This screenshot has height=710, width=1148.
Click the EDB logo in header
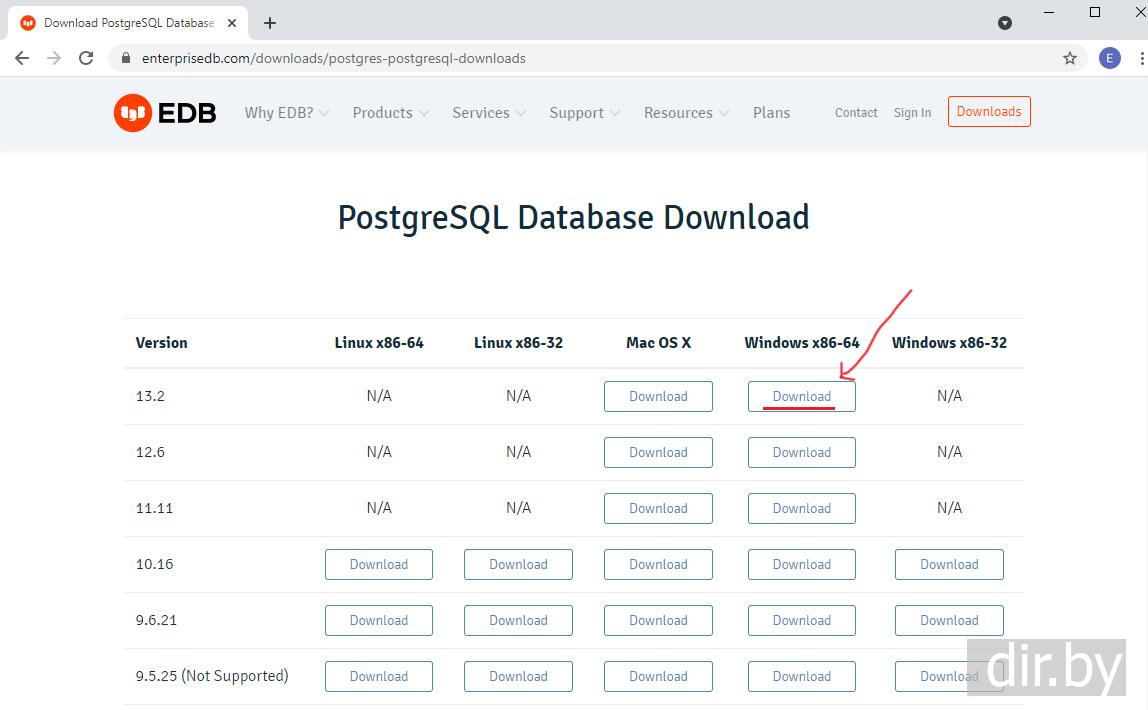[165, 113]
